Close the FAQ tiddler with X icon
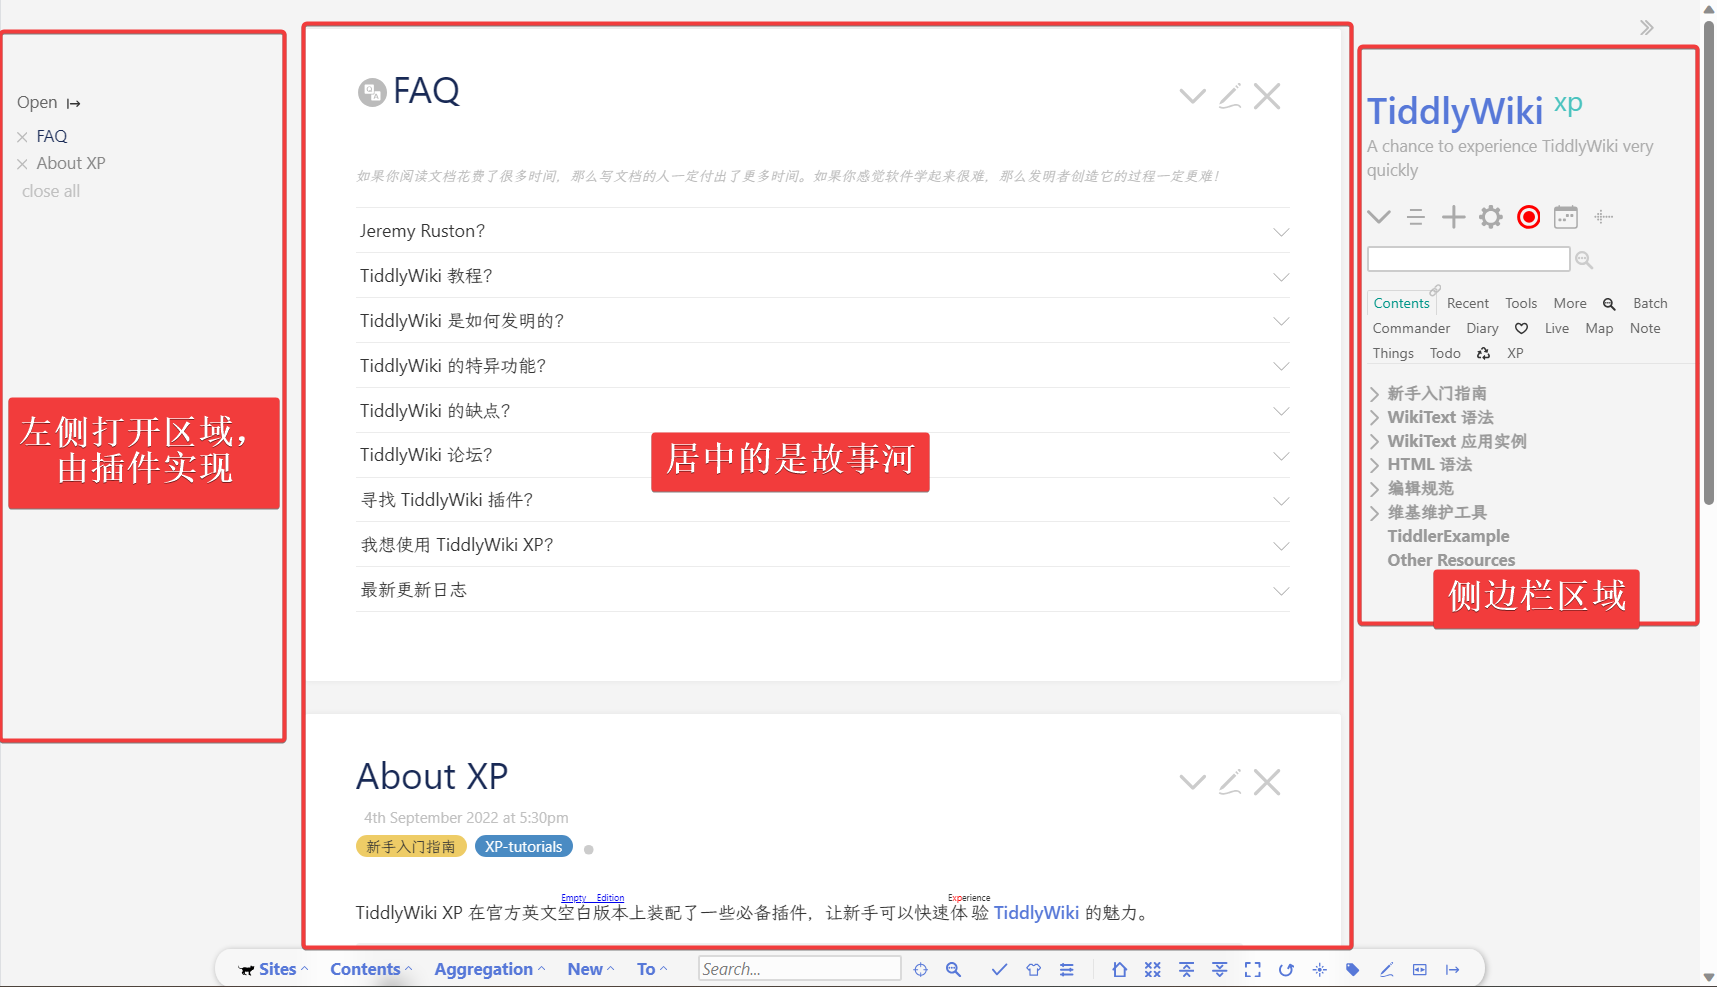 coord(1267,96)
